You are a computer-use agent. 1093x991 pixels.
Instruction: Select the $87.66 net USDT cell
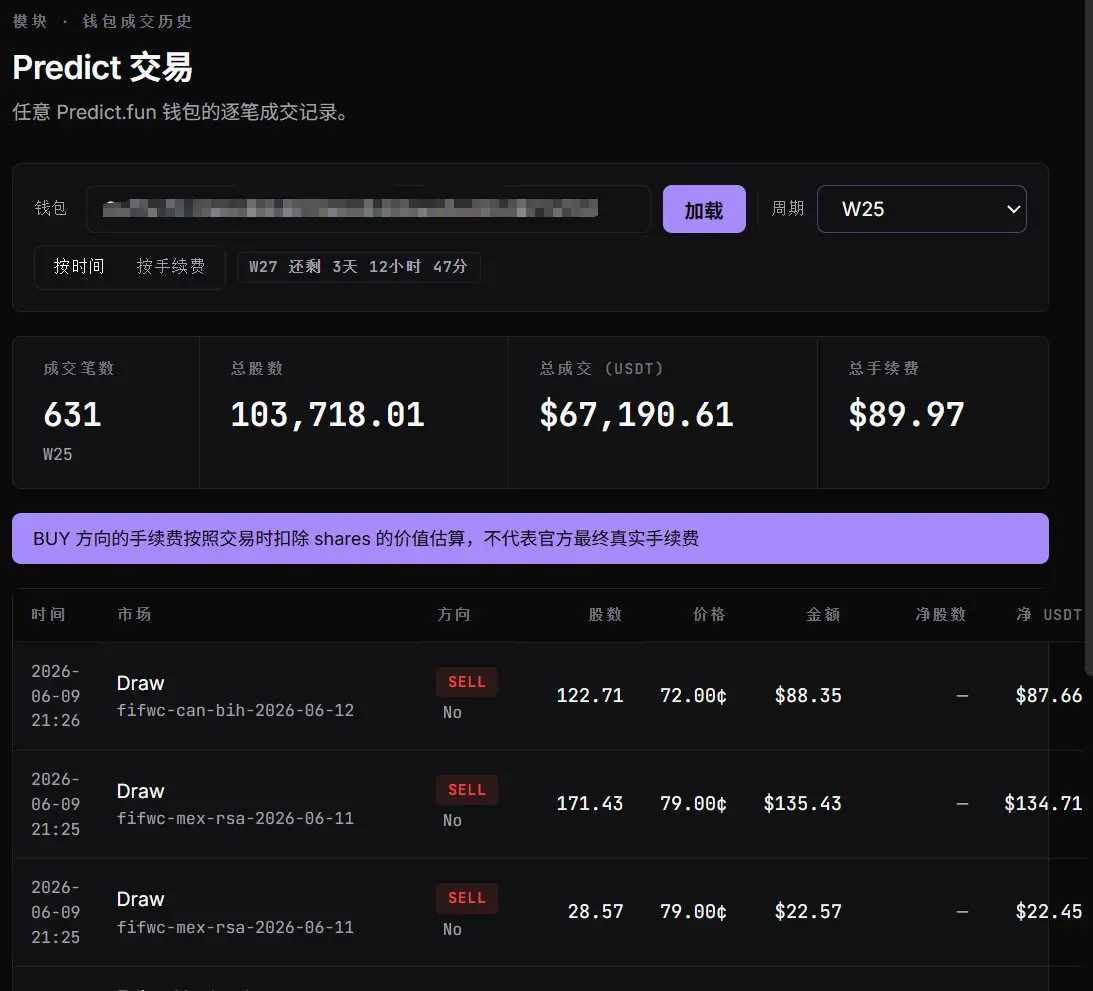(x=1048, y=696)
